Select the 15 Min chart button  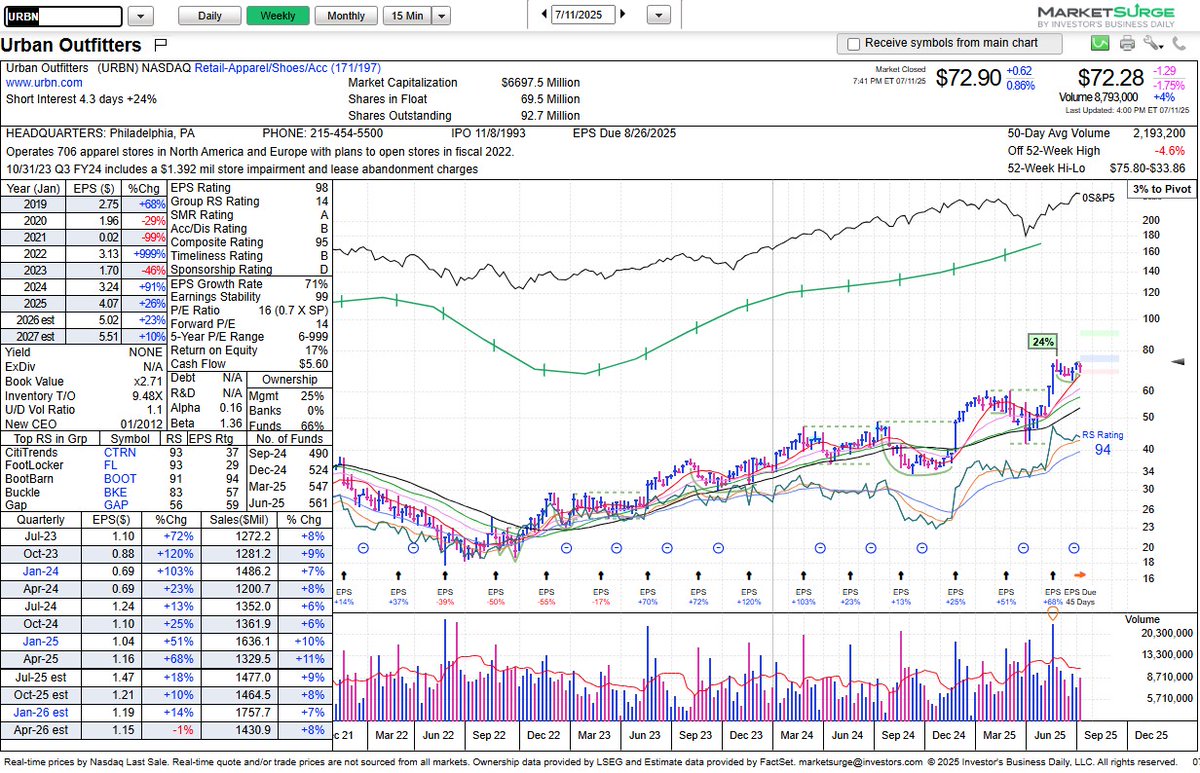coord(407,16)
